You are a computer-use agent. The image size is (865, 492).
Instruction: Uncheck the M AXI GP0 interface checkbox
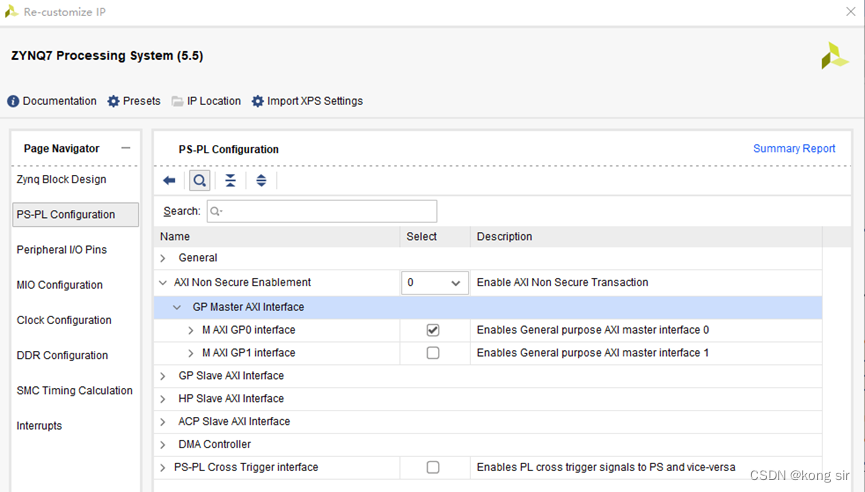pos(433,330)
